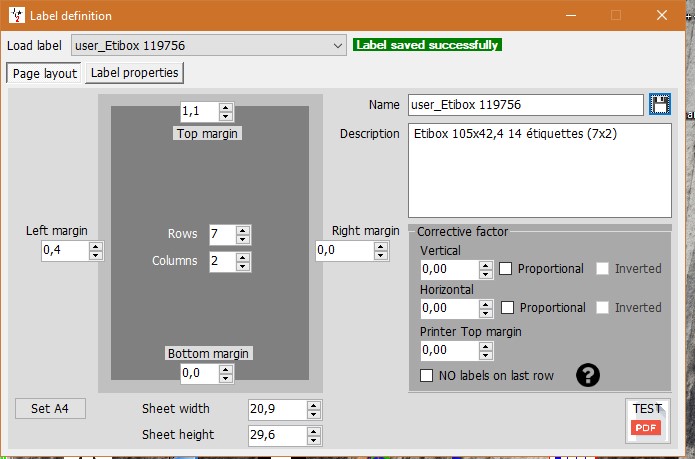The image size is (695, 459).
Task: Click into the Description text area
Action: coord(540,171)
